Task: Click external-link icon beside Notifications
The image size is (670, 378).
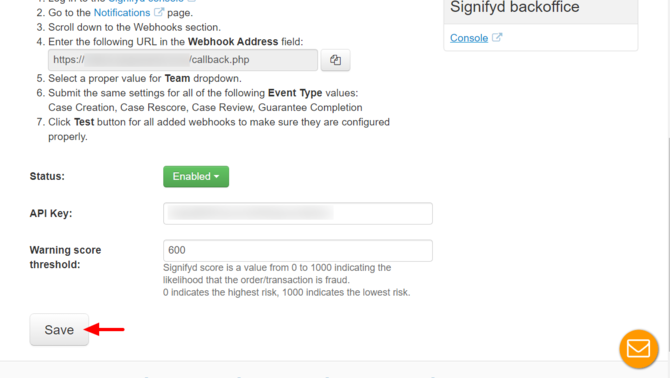Action: [x=159, y=12]
